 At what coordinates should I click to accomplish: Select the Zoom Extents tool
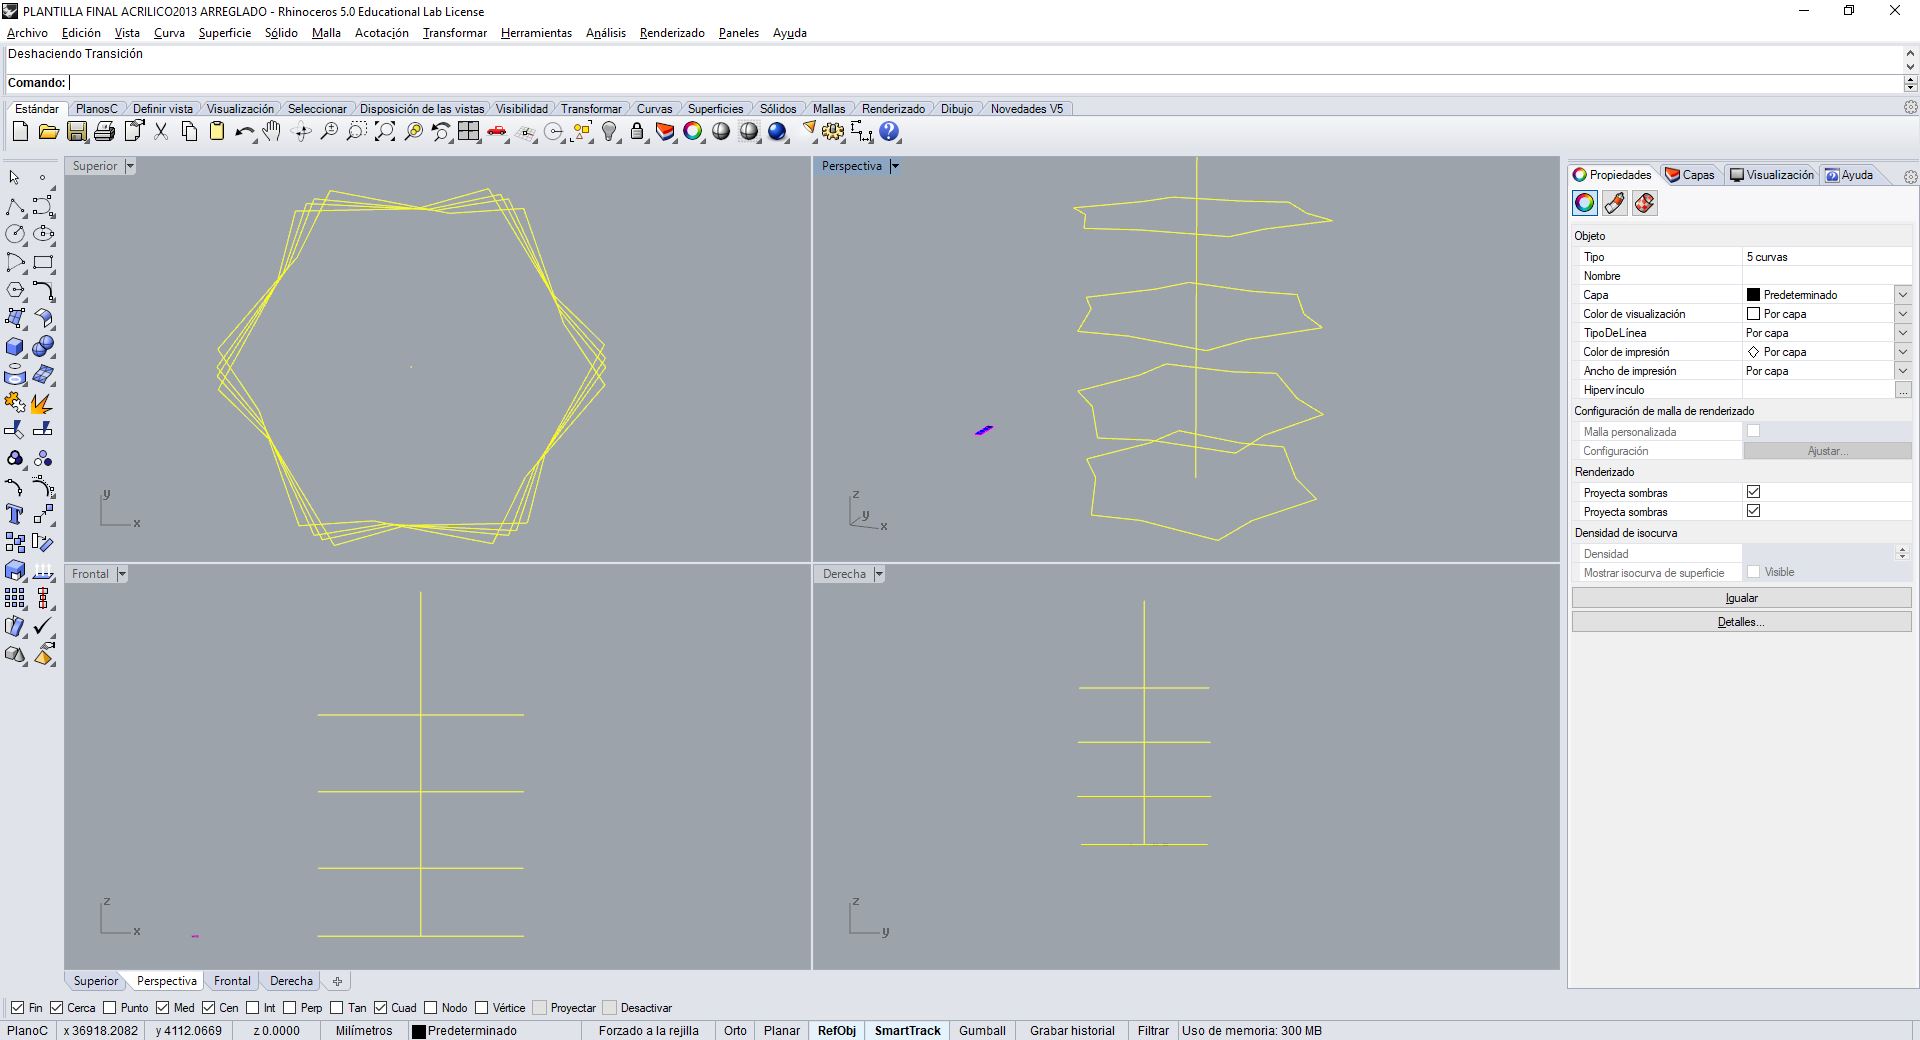[385, 131]
